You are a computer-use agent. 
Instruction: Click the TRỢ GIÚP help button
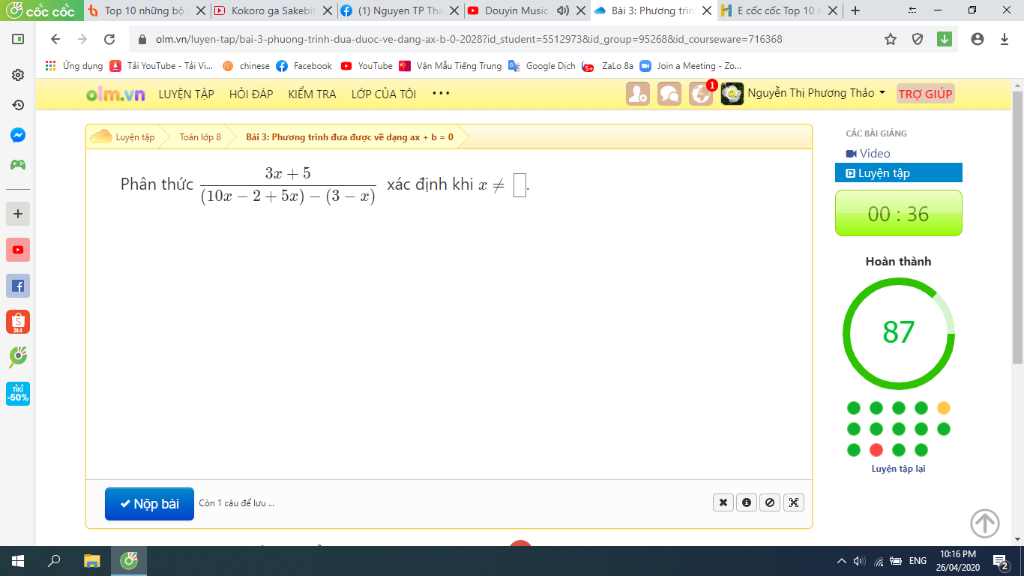pyautogui.click(x=925, y=94)
